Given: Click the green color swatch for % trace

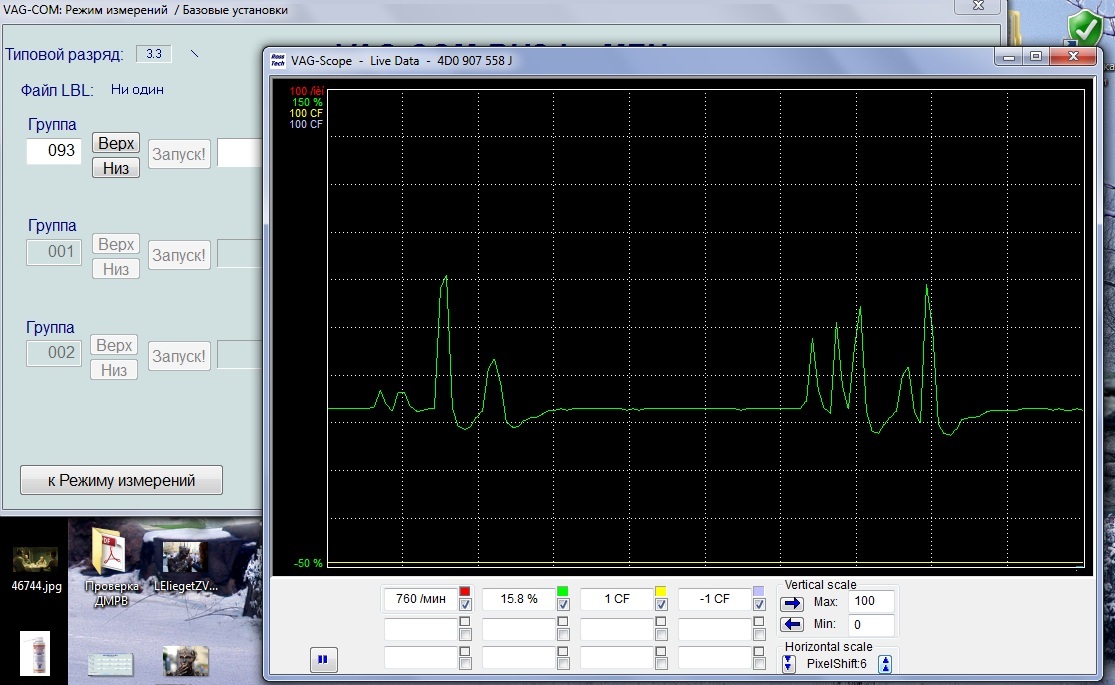Looking at the screenshot, I should pos(563,592).
